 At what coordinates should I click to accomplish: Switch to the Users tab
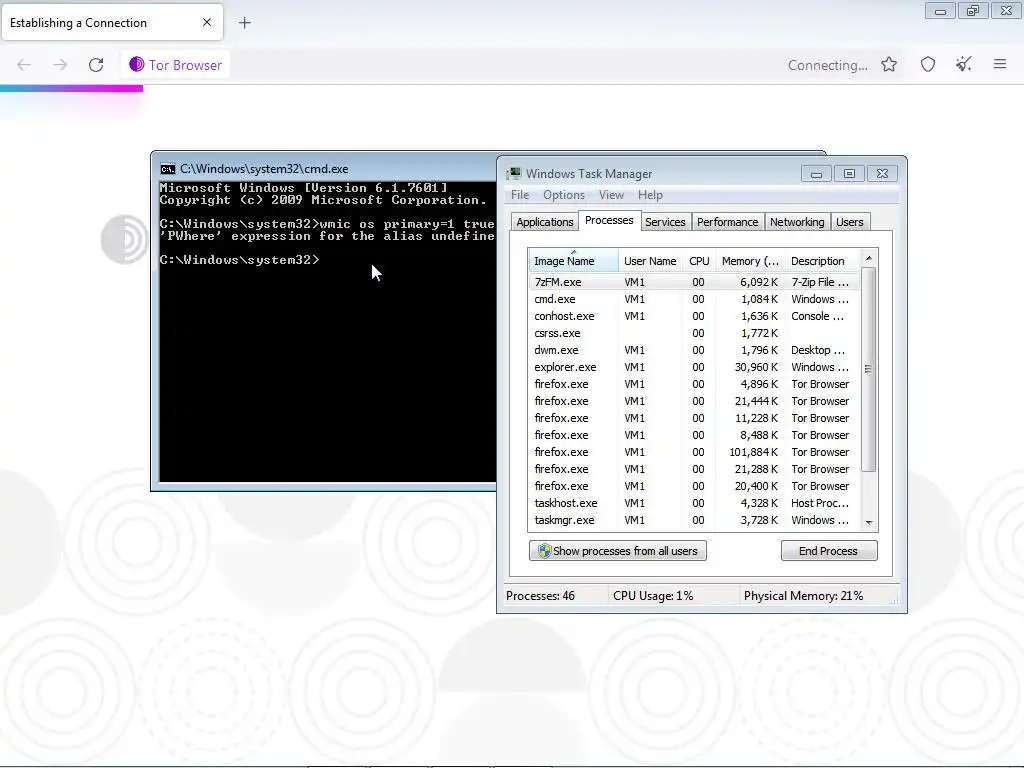coord(850,222)
